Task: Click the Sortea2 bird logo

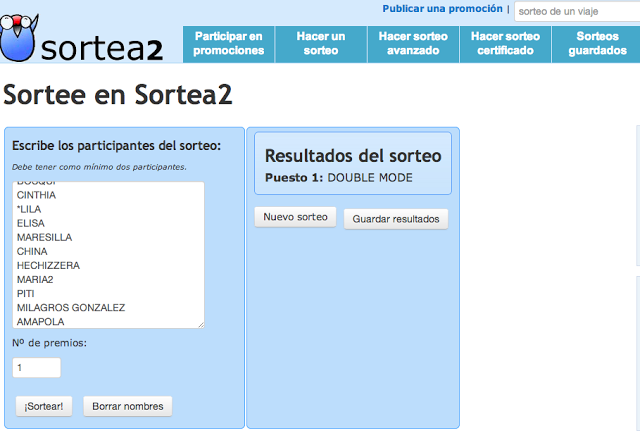Action: [19, 38]
